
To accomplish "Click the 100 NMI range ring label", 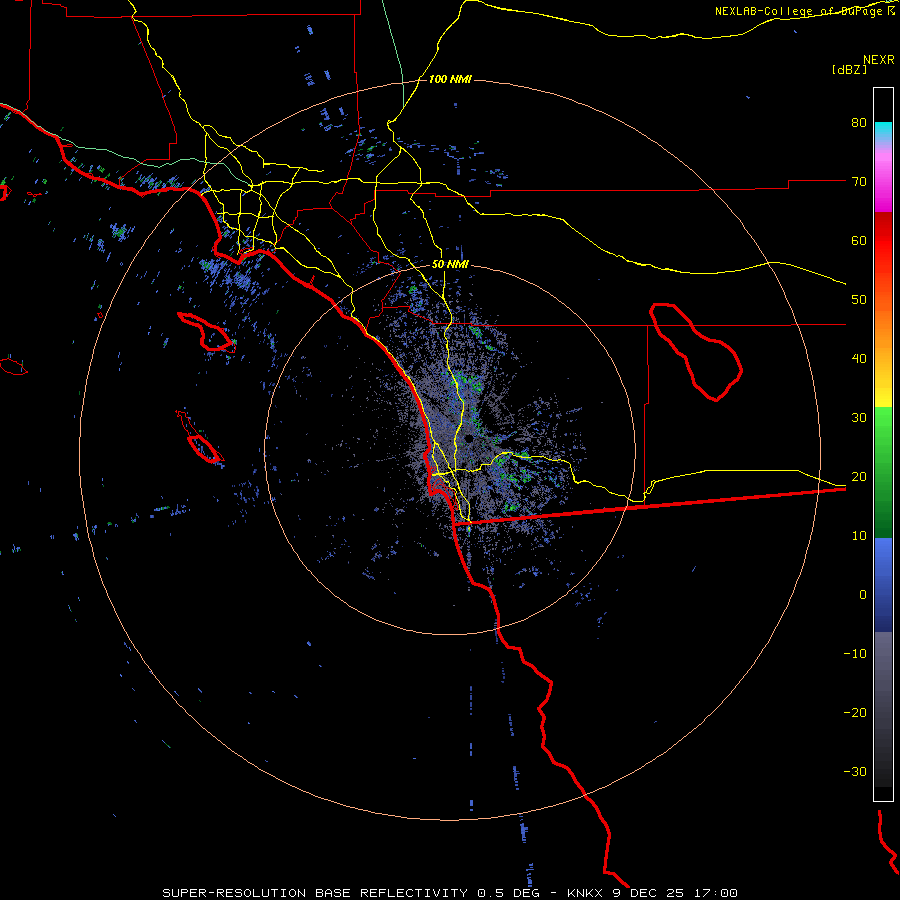I will click(x=450, y=79).
